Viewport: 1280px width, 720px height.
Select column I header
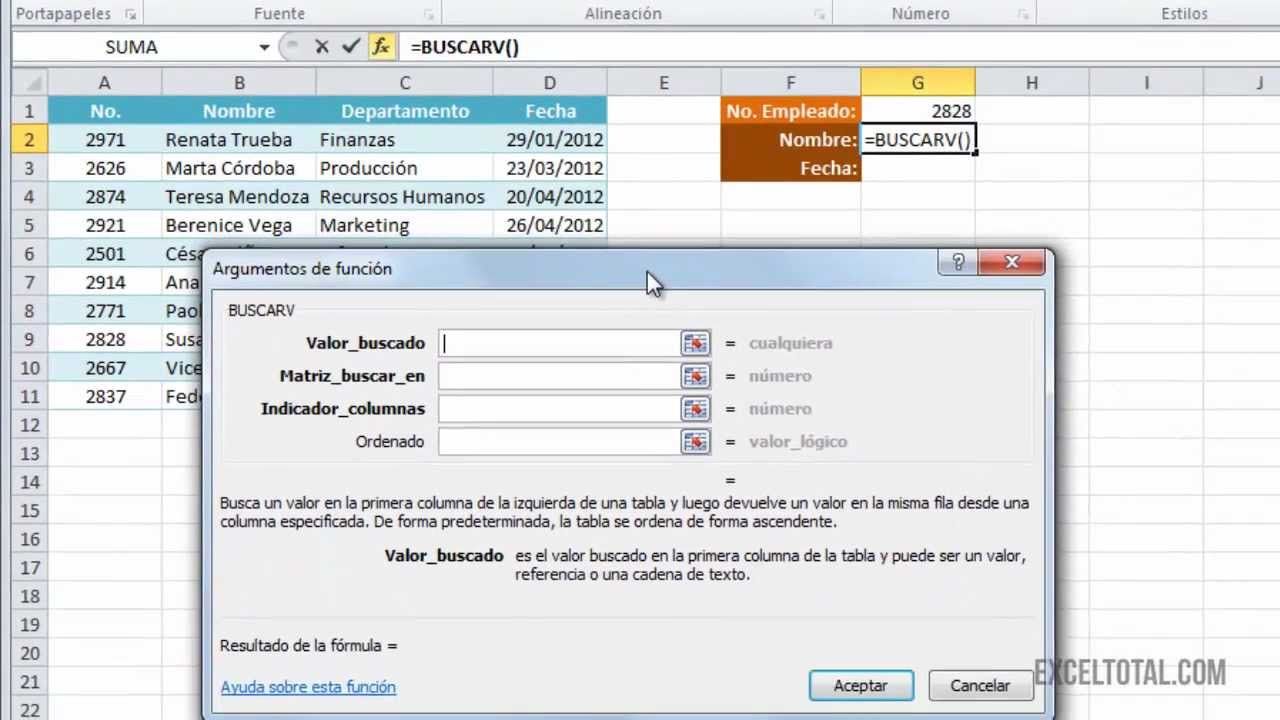click(1146, 83)
